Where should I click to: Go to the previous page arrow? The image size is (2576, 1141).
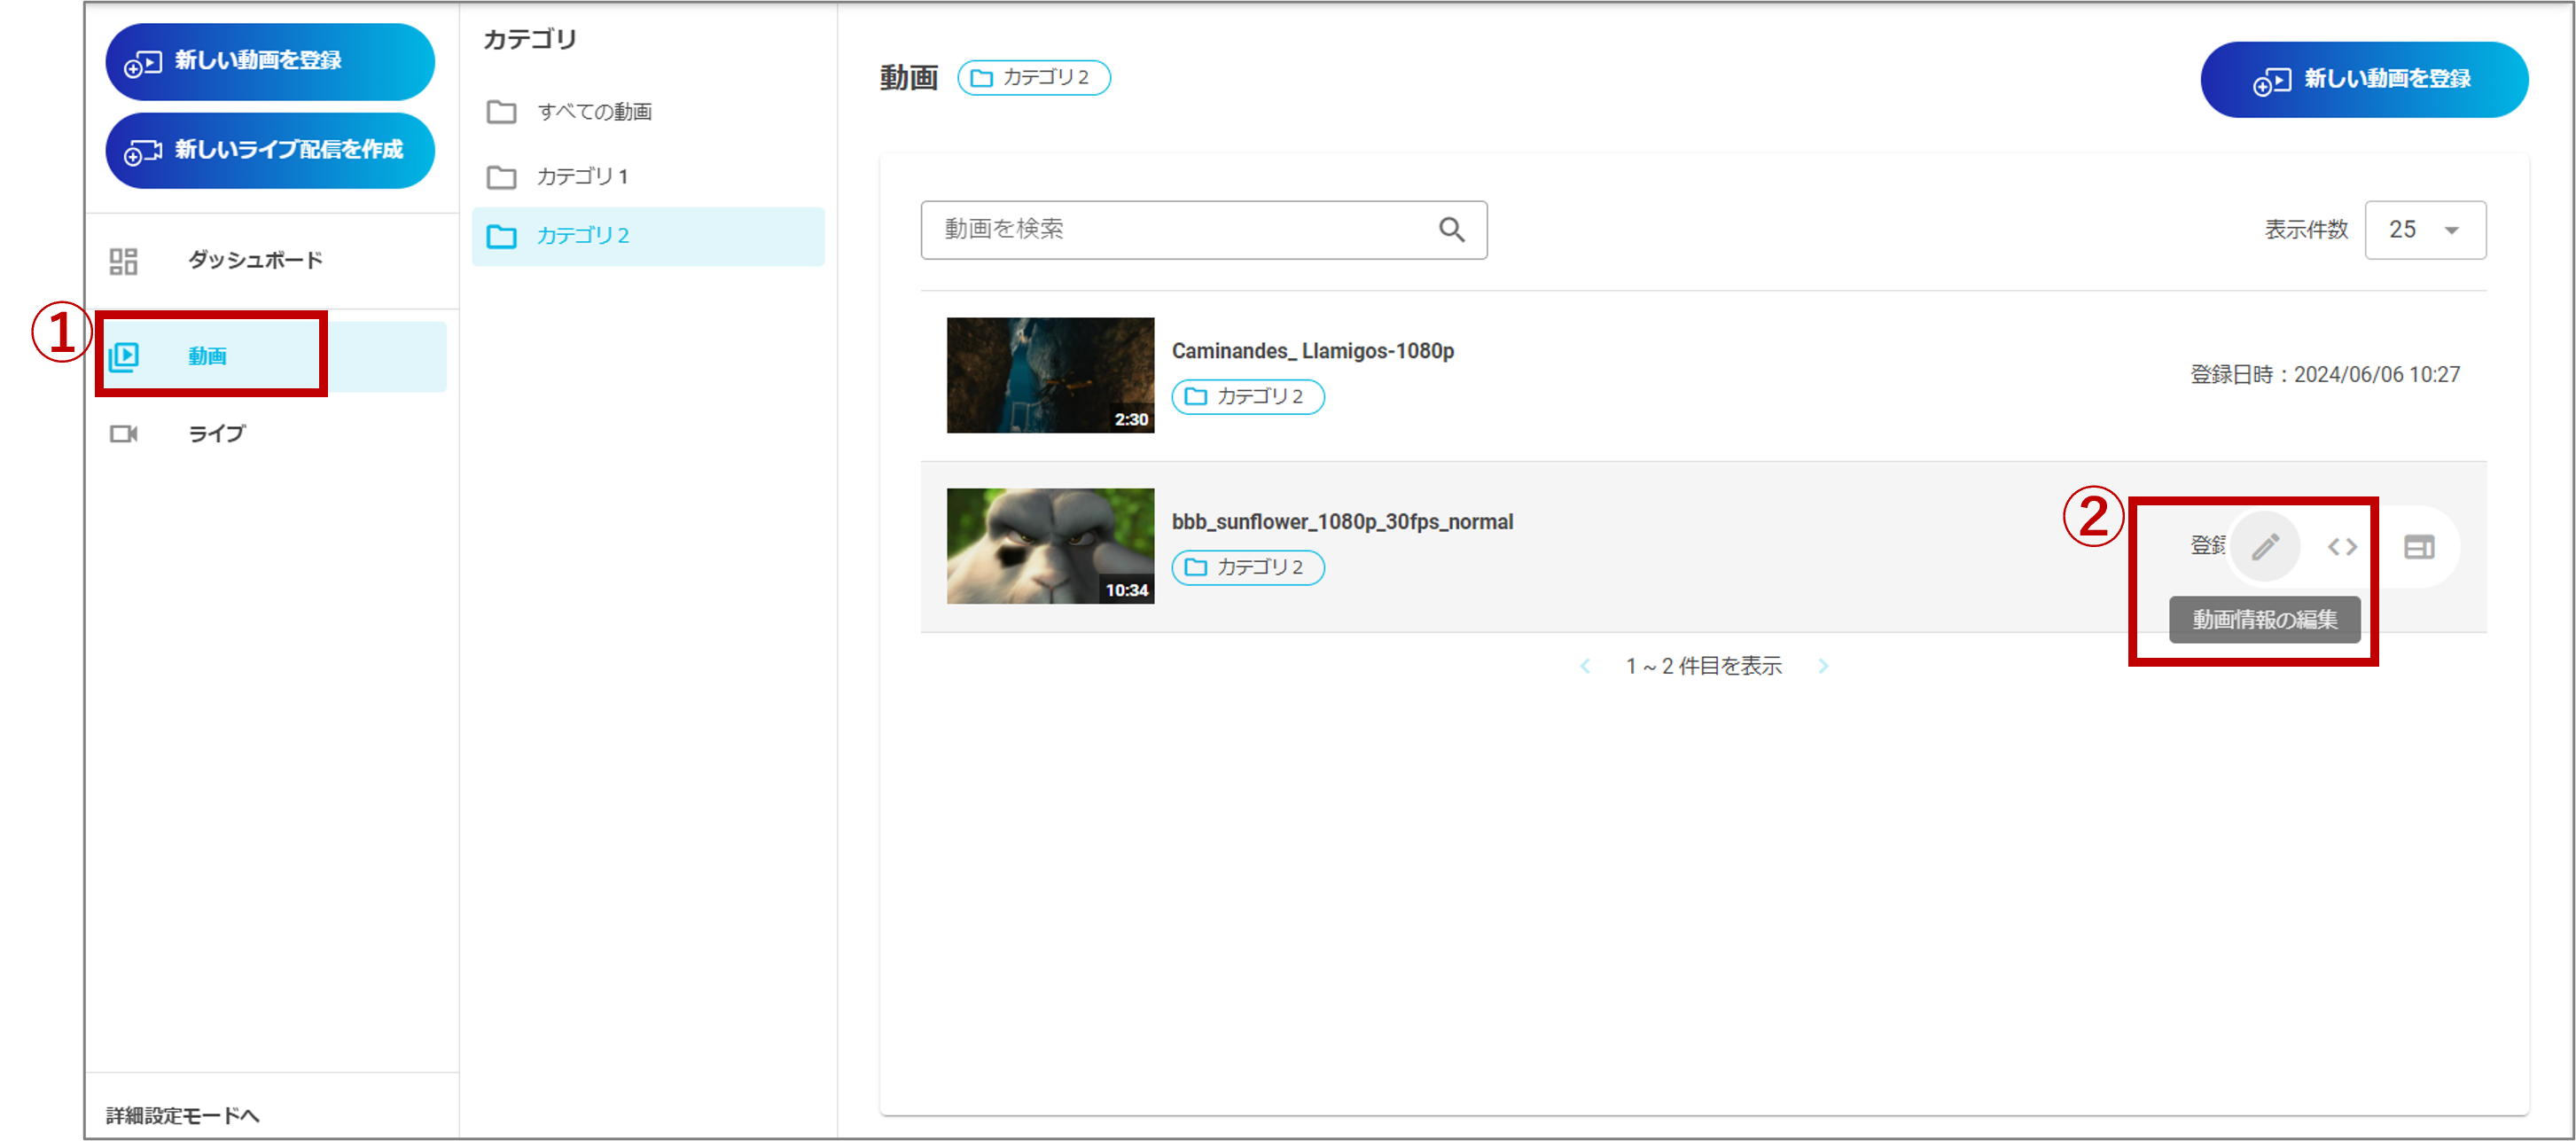pyautogui.click(x=1585, y=666)
